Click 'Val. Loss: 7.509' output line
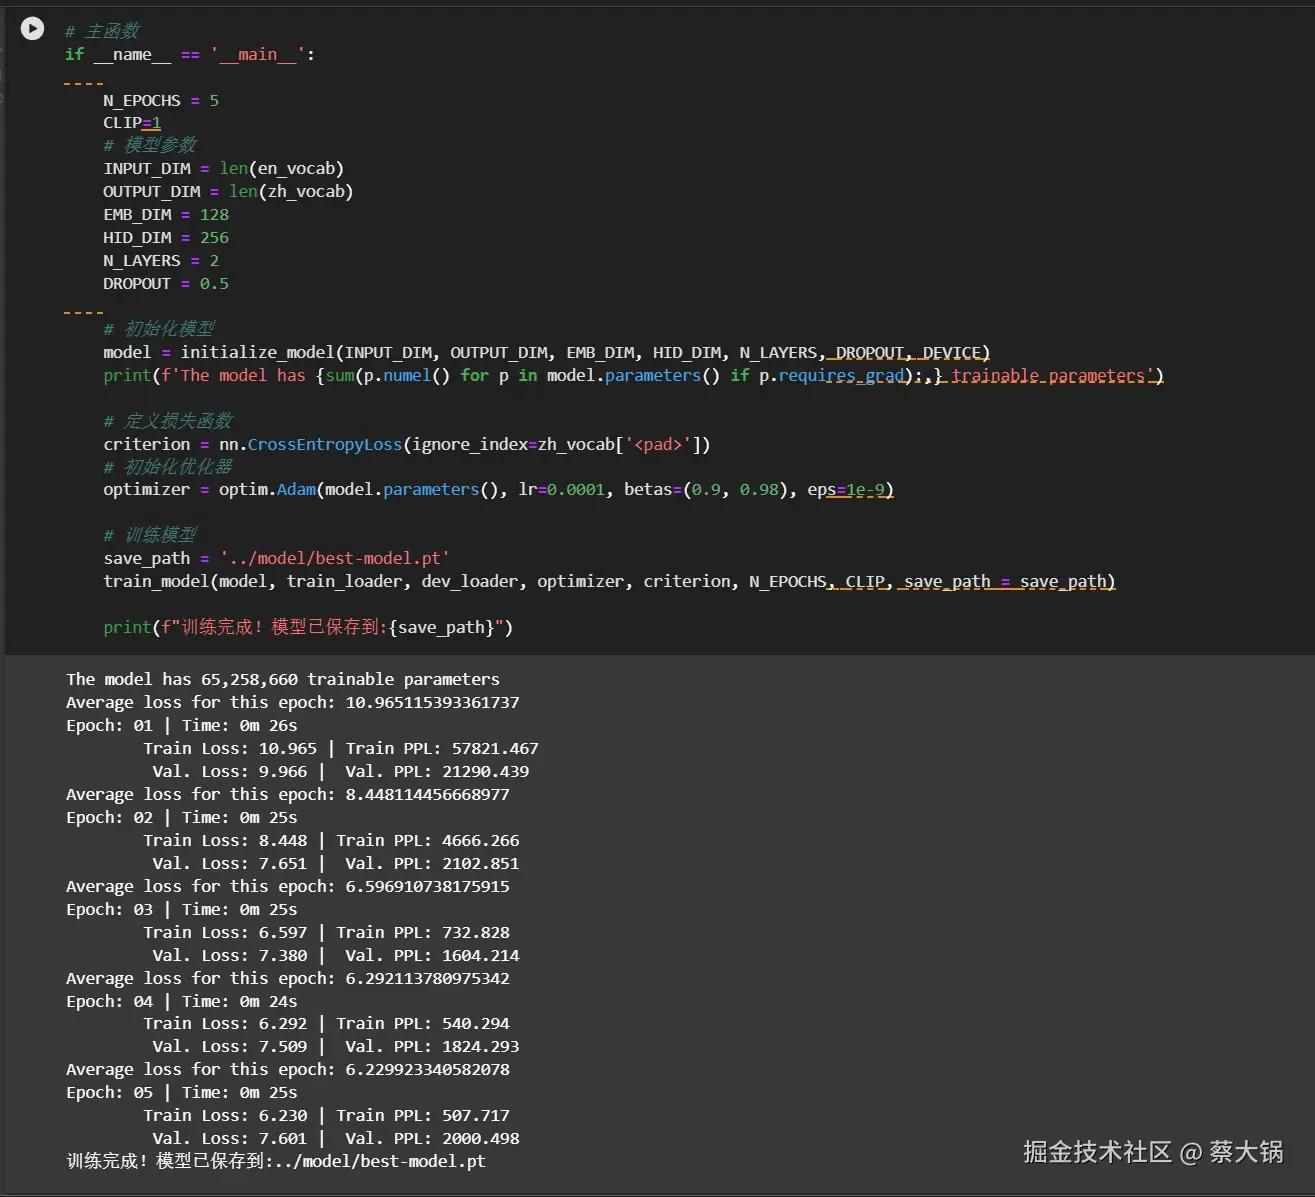 (x=336, y=1047)
